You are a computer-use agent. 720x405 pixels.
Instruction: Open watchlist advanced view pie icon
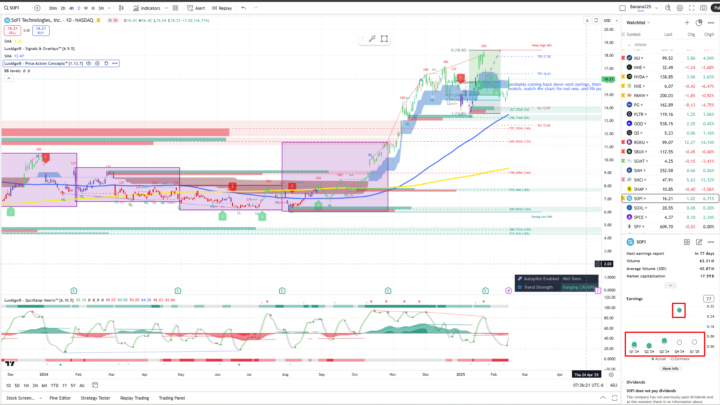[x=699, y=22]
